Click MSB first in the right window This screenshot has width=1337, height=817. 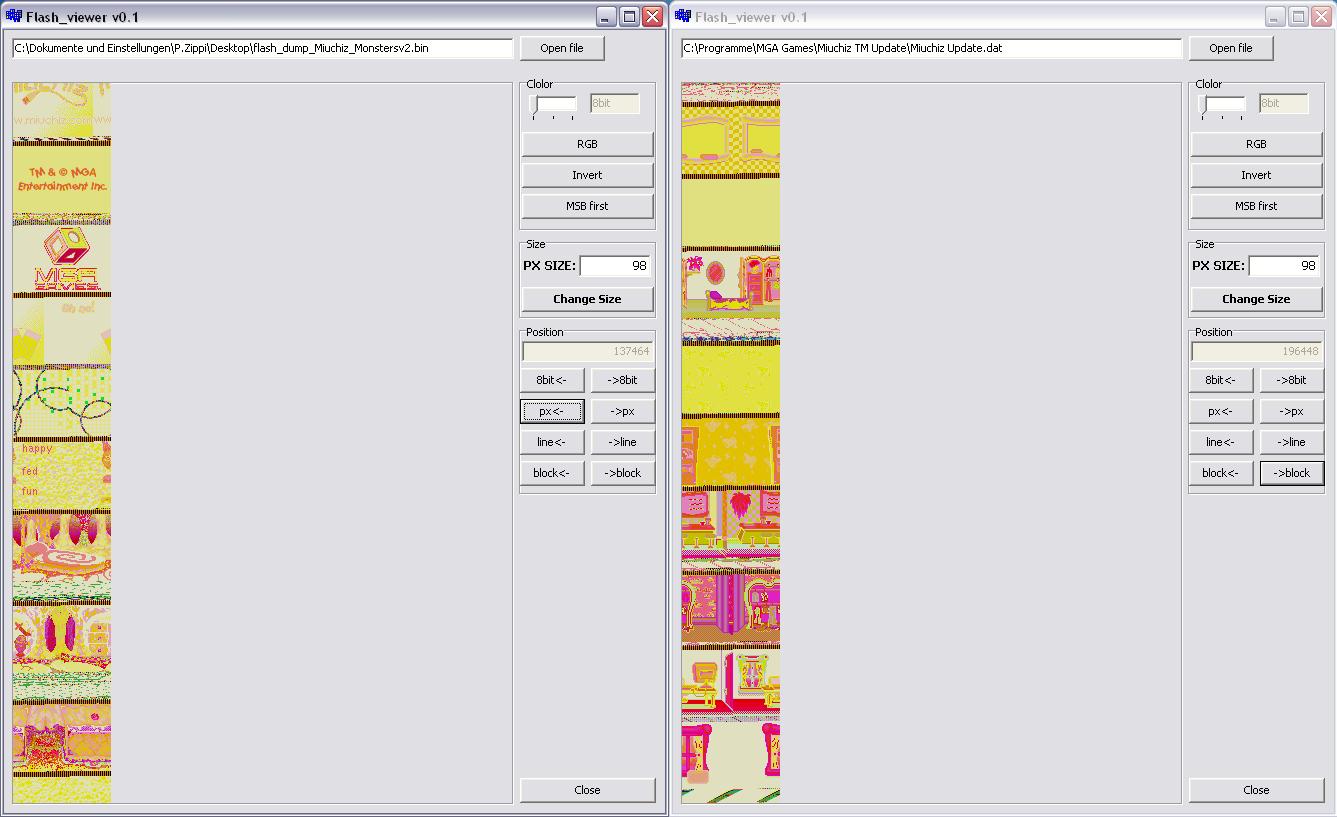pos(1256,206)
